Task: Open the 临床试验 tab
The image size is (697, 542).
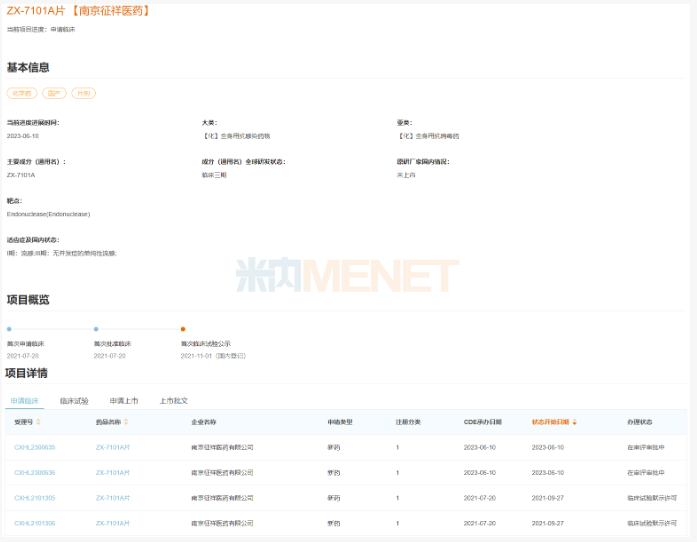Action: point(74,401)
